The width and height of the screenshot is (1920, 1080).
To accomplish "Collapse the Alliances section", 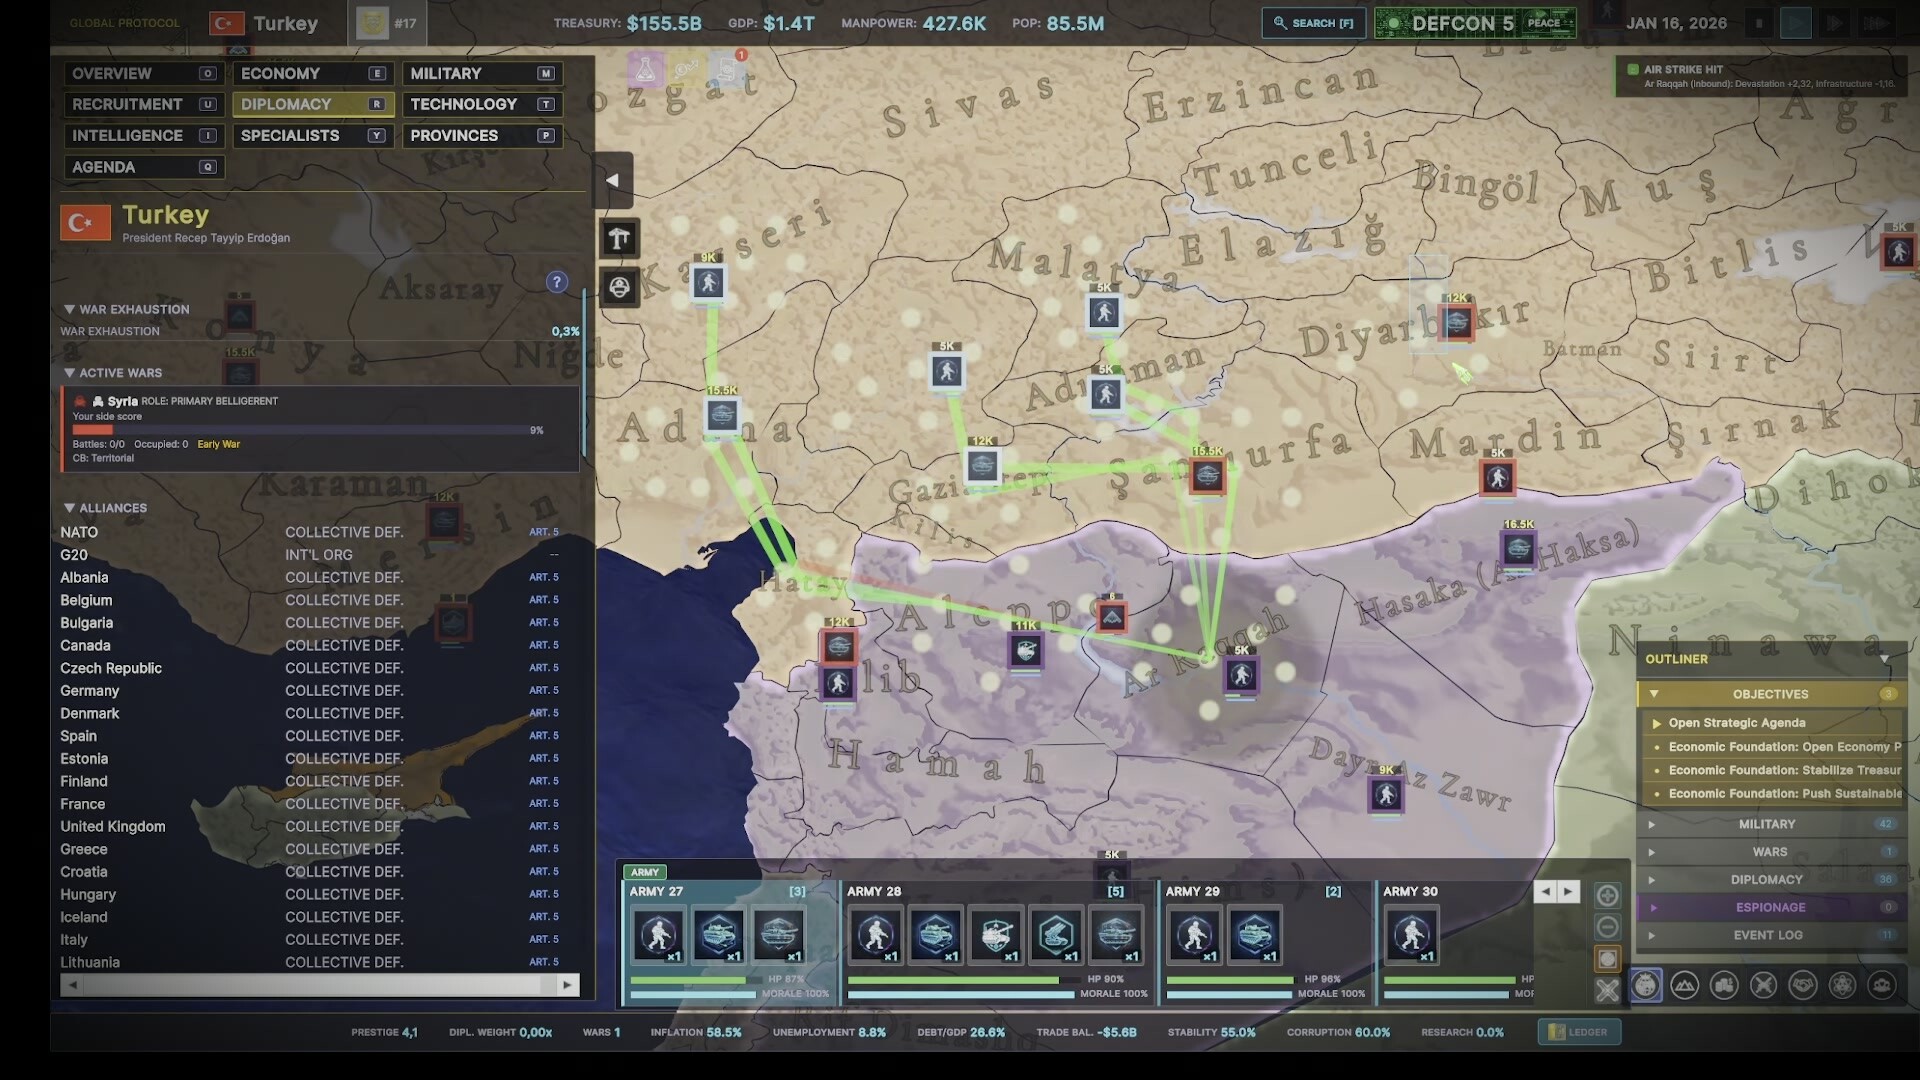I will pos(69,508).
